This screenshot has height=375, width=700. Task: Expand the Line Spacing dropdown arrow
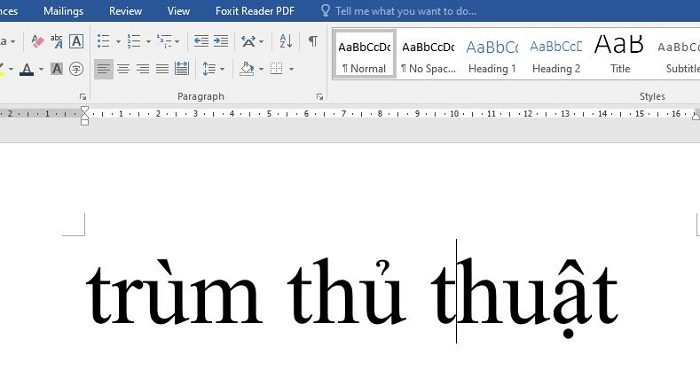coord(222,69)
